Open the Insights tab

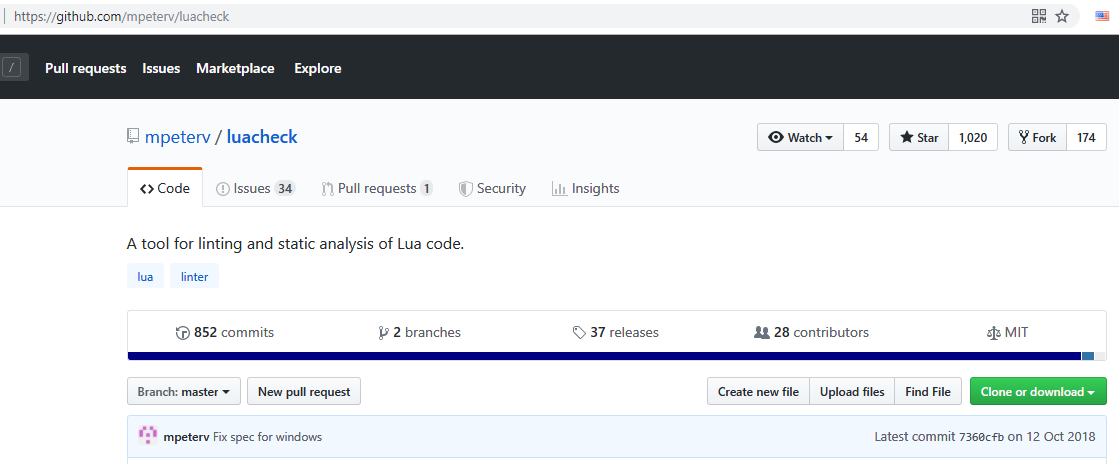pyautogui.click(x=585, y=188)
